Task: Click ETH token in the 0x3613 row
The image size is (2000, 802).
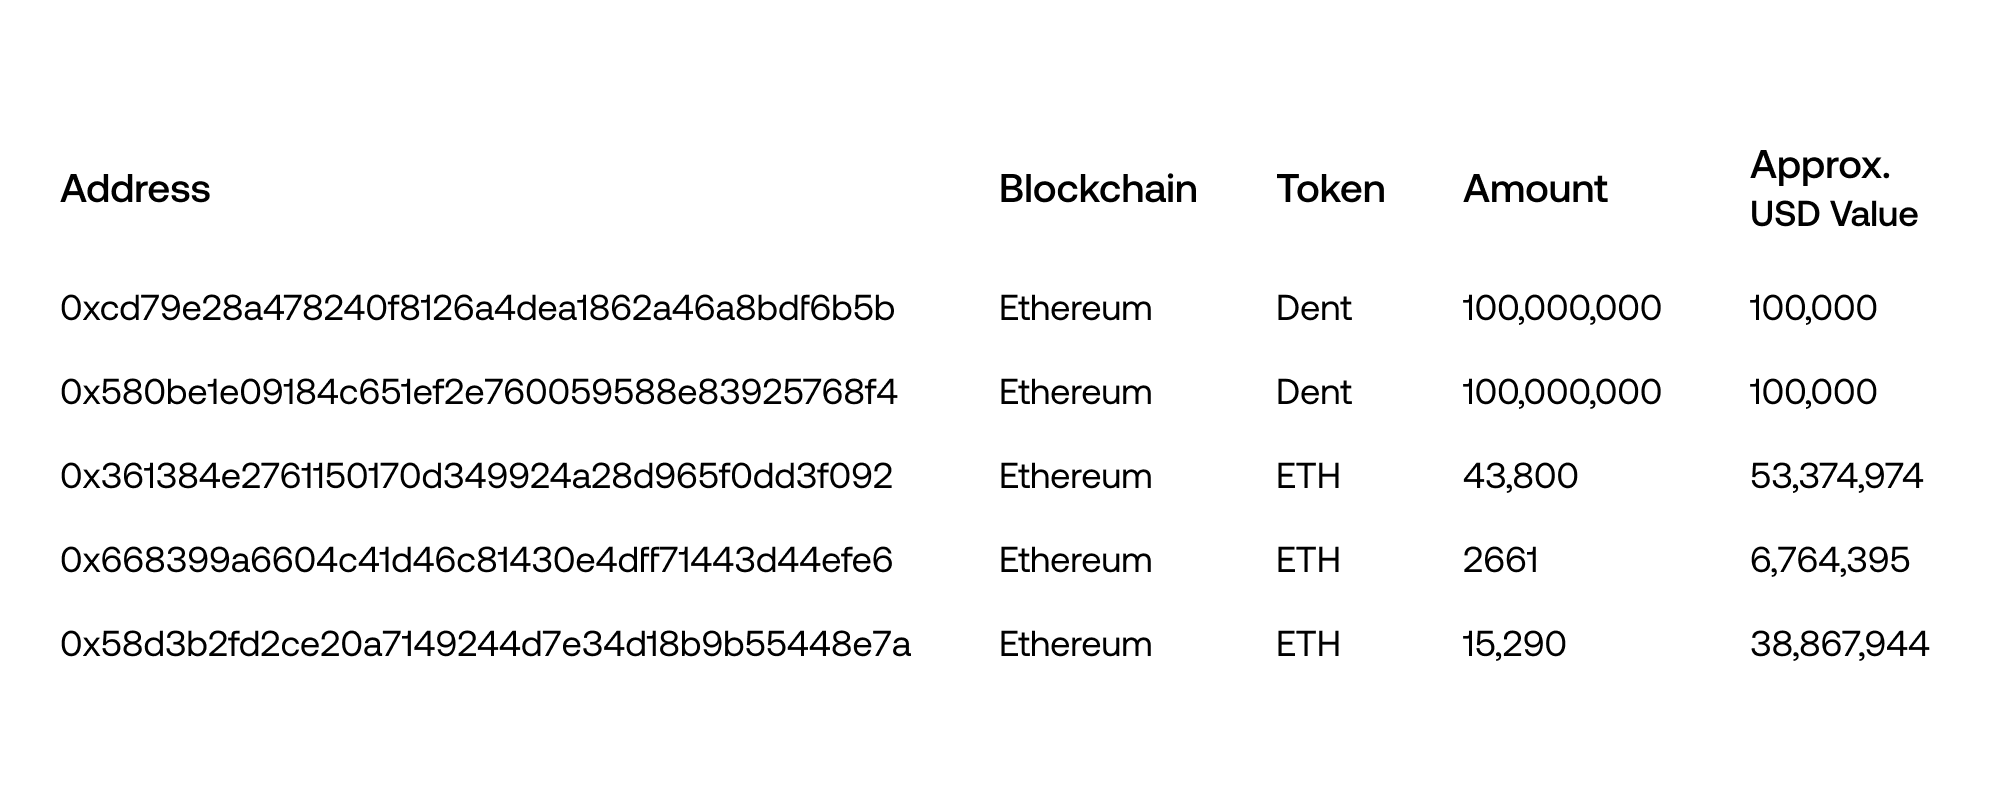Action: pos(1308,476)
